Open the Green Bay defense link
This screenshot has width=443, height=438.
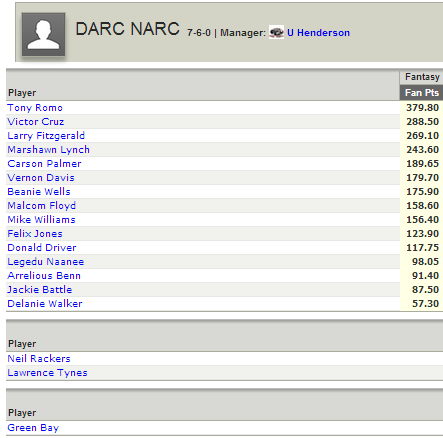point(33,428)
